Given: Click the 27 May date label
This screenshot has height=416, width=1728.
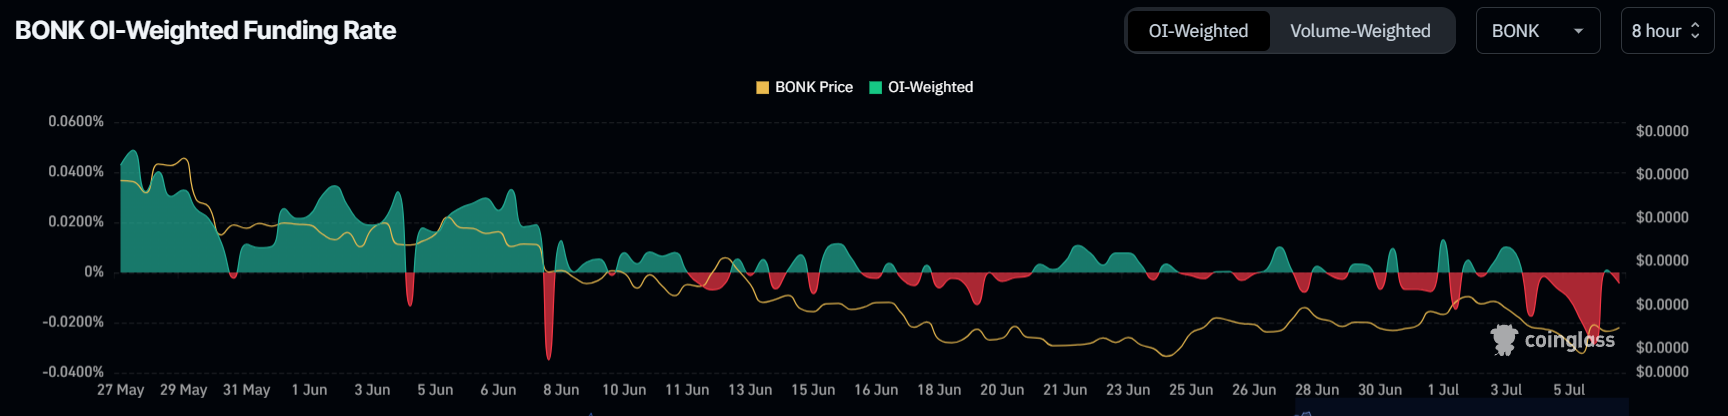Looking at the screenshot, I should [120, 389].
